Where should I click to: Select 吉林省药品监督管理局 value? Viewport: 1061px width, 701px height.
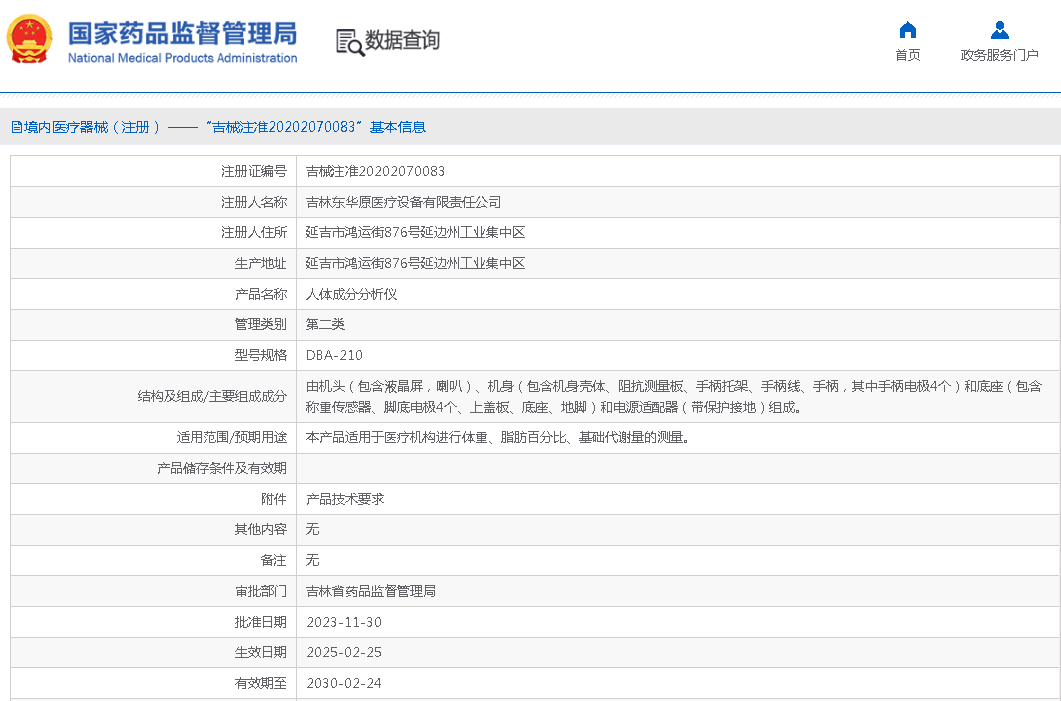tap(371, 591)
